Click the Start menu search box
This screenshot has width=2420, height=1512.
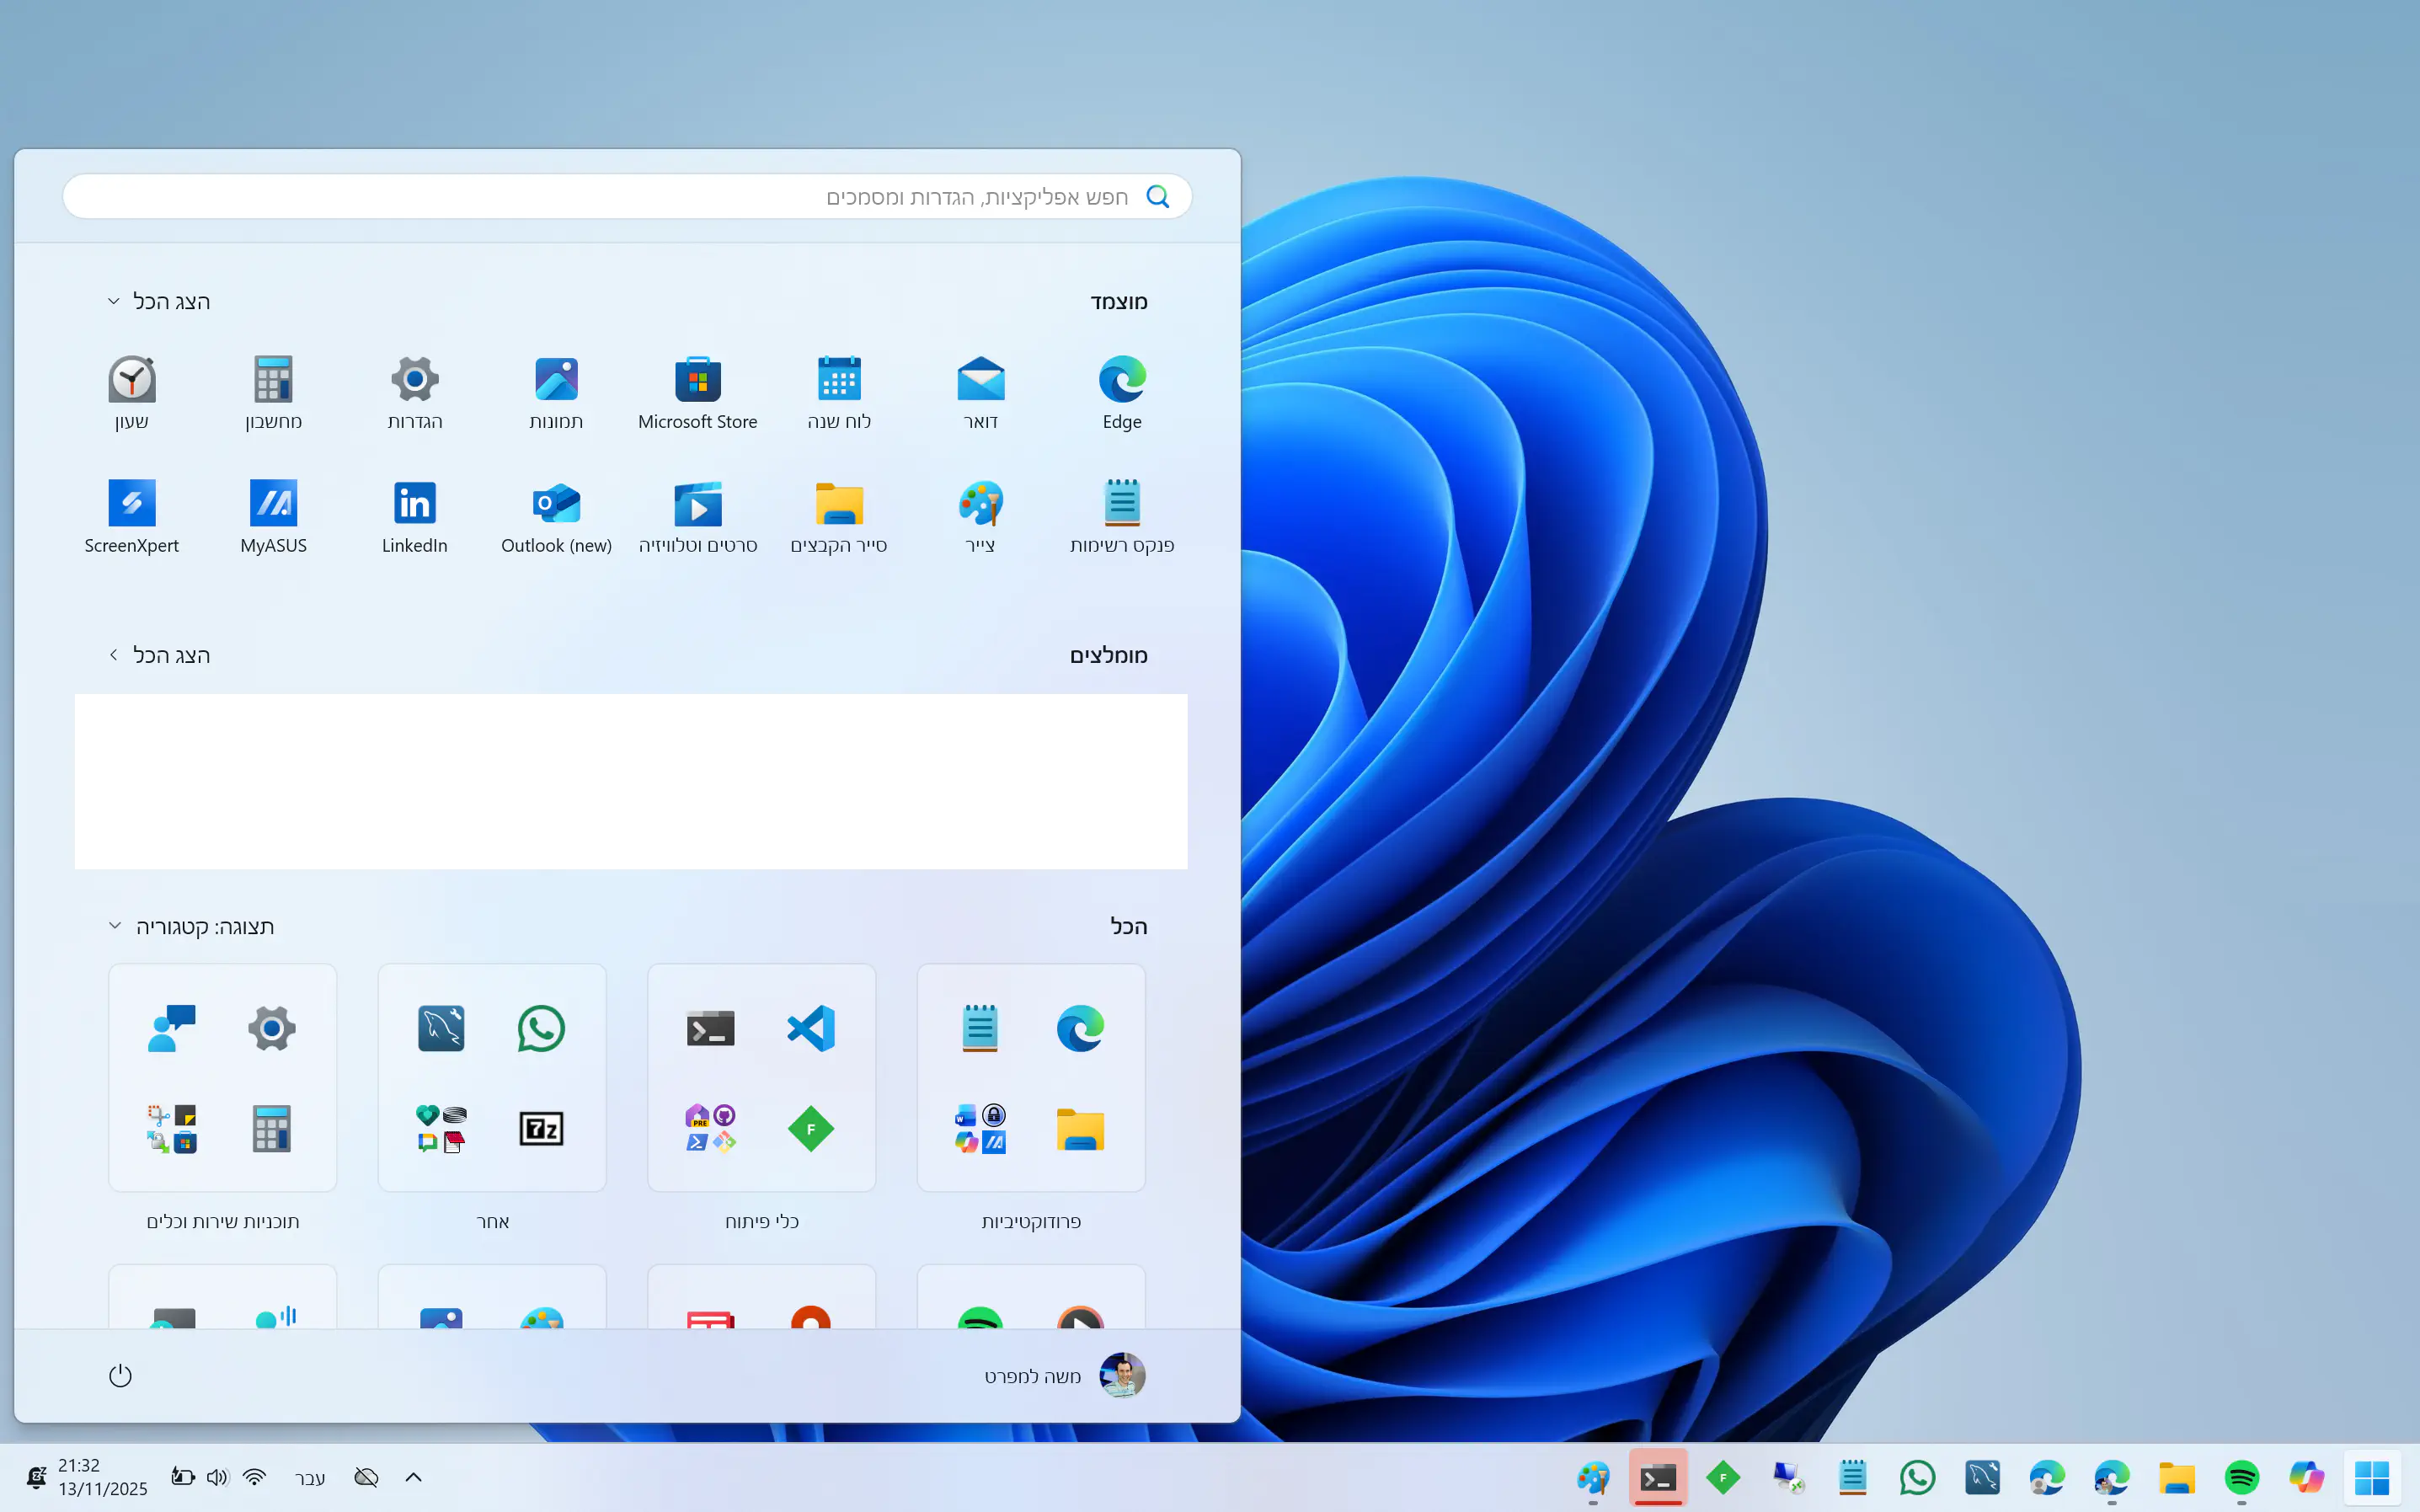coord(627,197)
